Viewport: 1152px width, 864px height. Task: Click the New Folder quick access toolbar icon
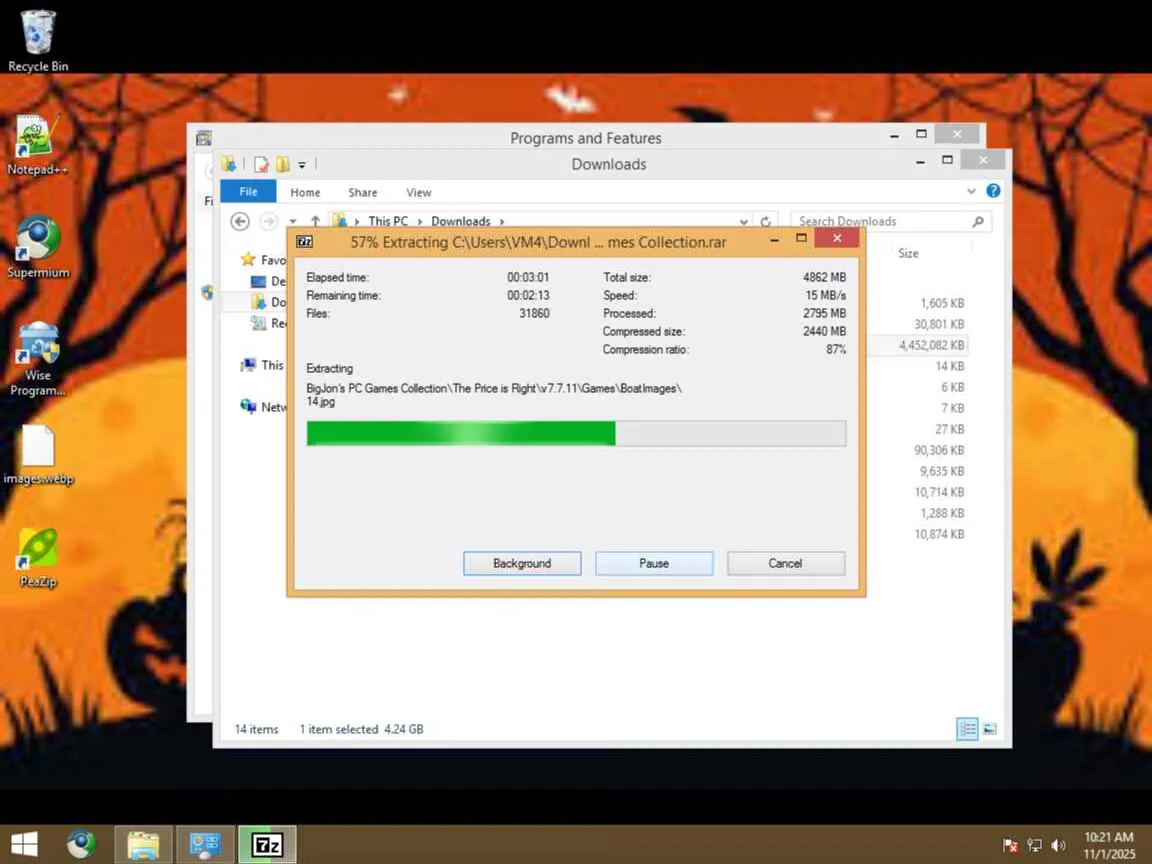tap(283, 165)
